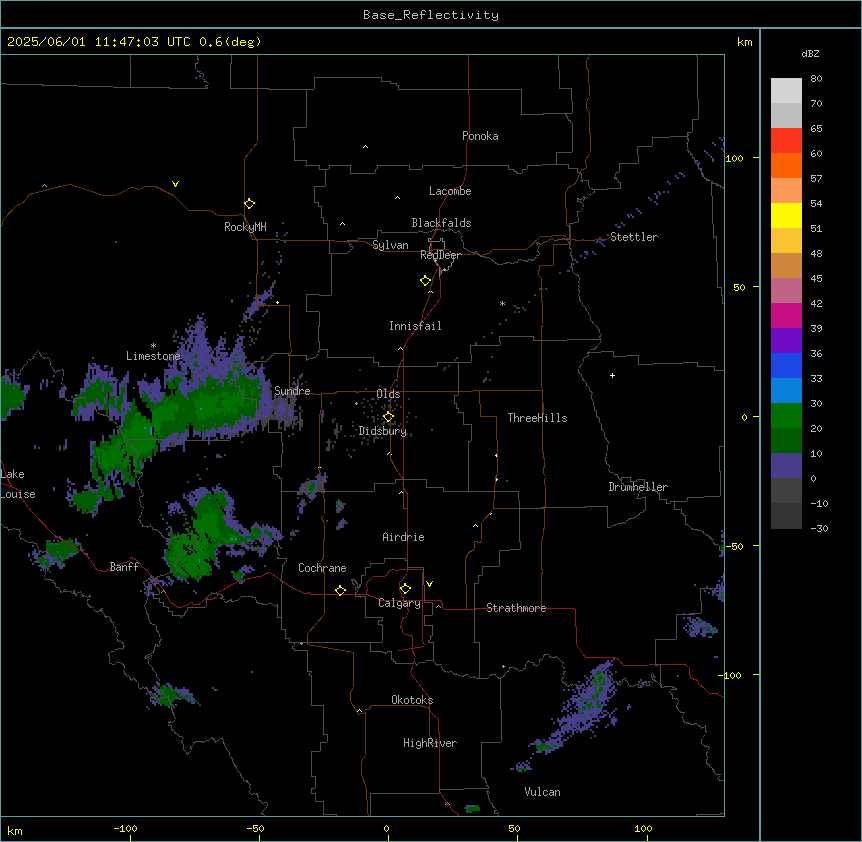
Task: Click the 50 tick on the horizontal axis
Action: point(514,828)
